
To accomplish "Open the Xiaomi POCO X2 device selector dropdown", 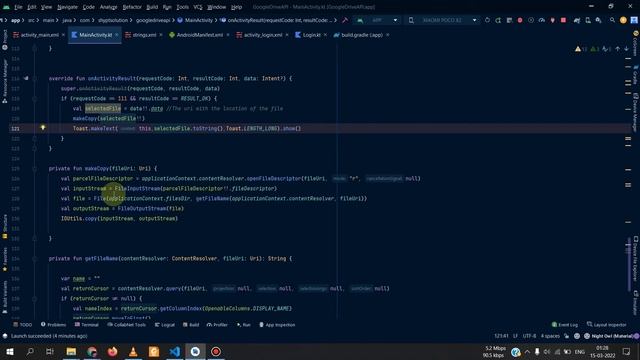I will [x=442, y=20].
